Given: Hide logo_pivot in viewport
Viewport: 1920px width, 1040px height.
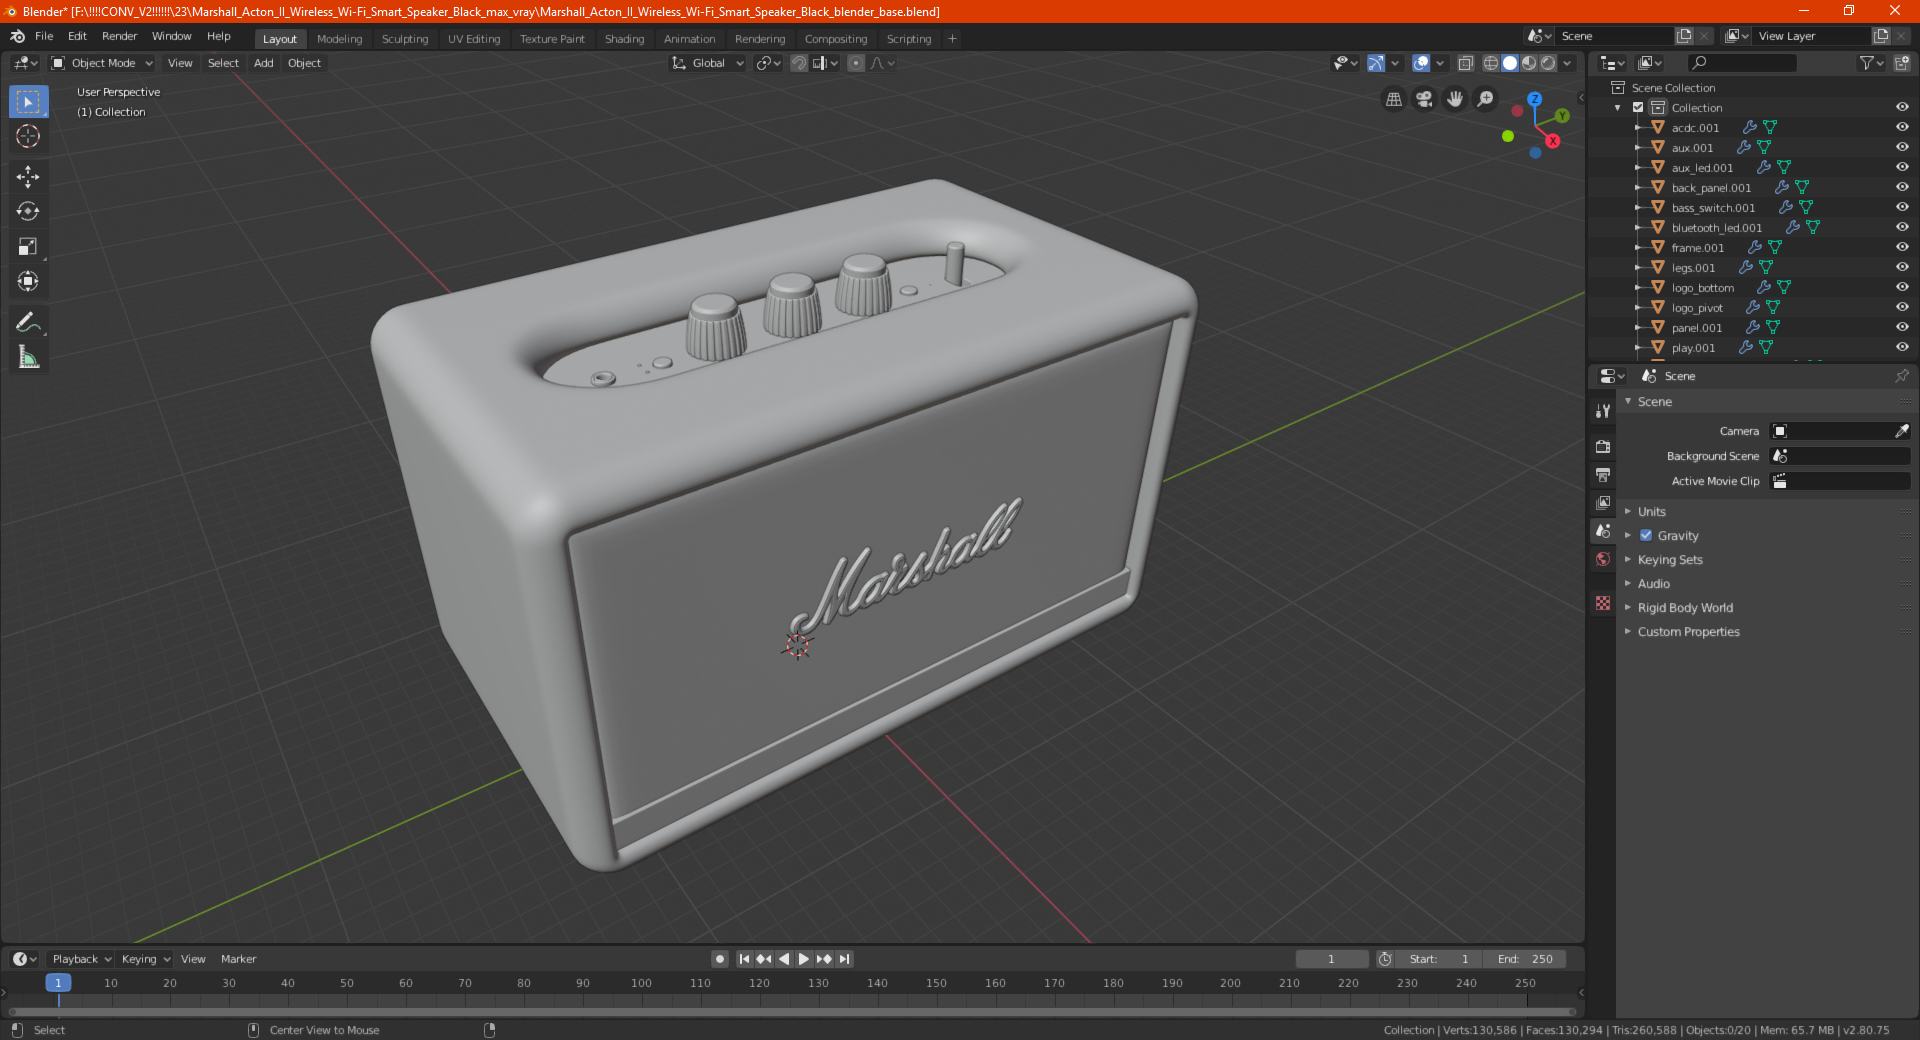Looking at the screenshot, I should click(x=1902, y=307).
